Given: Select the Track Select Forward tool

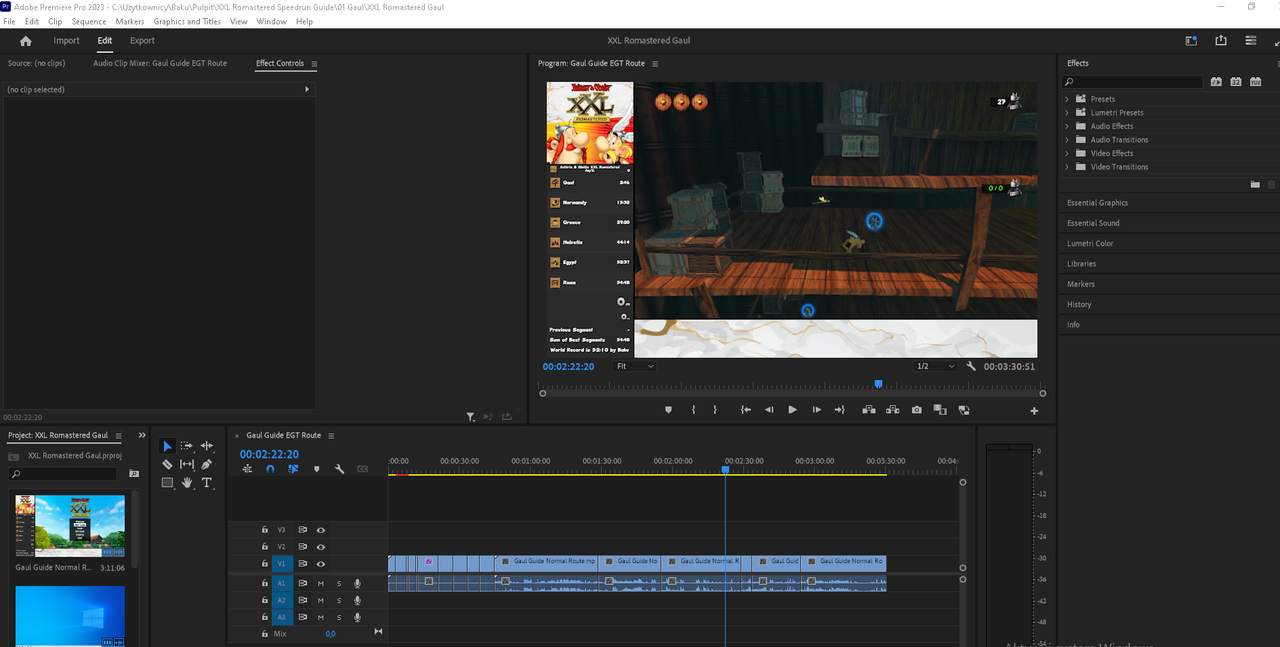Looking at the screenshot, I should click(187, 446).
